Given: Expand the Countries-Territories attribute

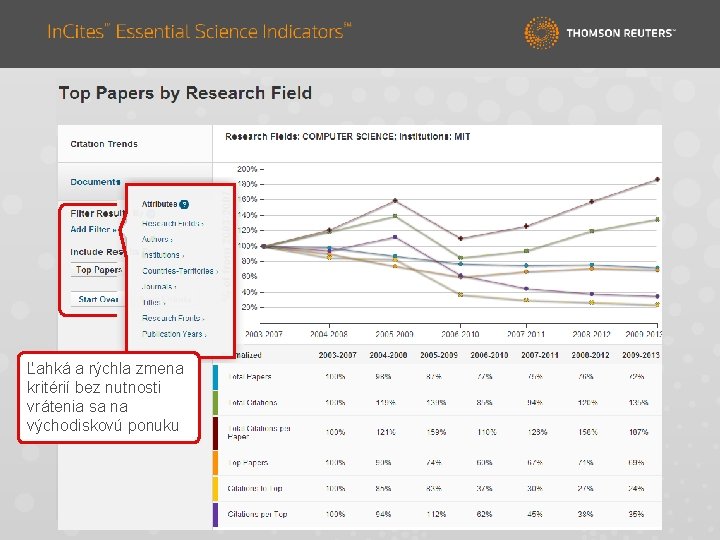Looking at the screenshot, I should (x=179, y=271).
